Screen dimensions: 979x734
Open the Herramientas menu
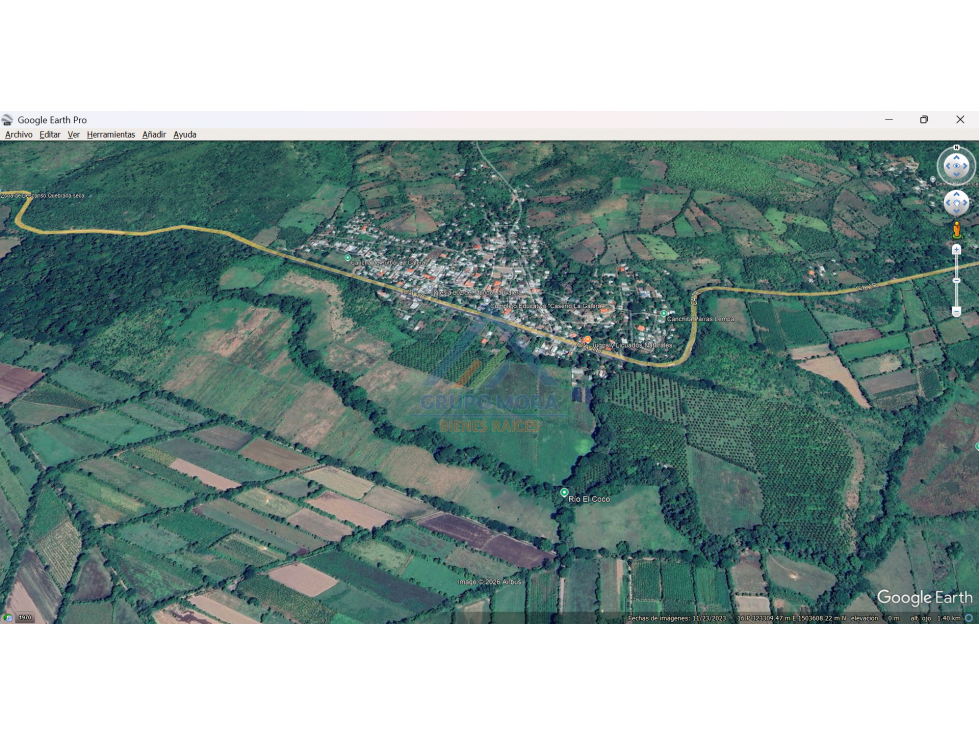point(111,134)
